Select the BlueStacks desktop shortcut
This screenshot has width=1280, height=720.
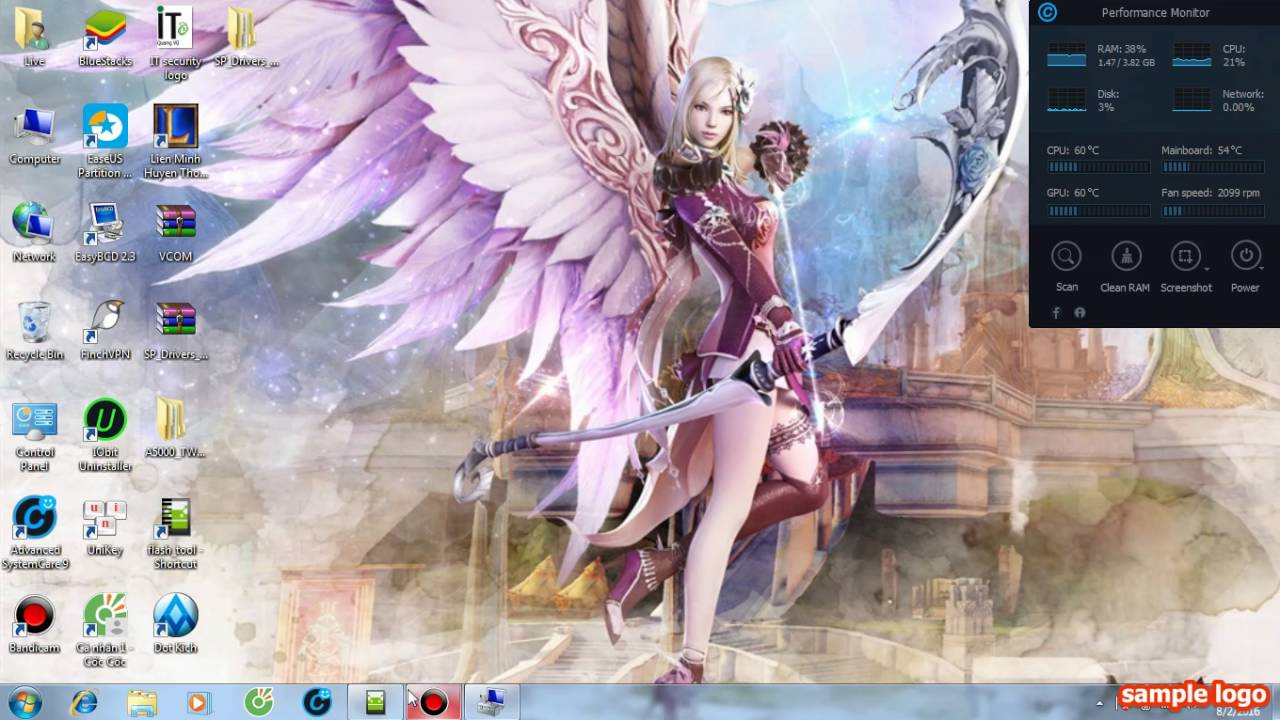(105, 37)
